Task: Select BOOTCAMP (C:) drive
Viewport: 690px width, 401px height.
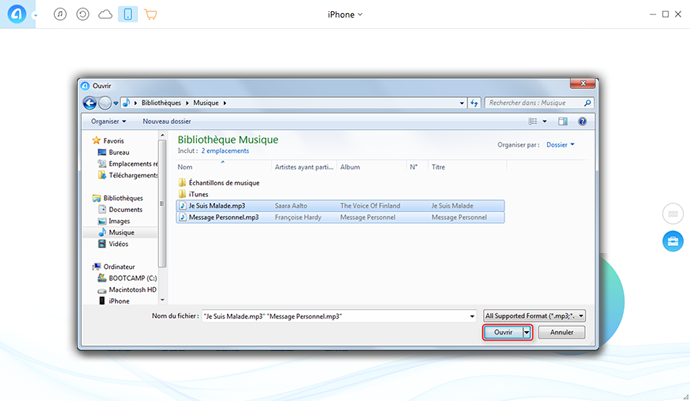Action: [127, 278]
